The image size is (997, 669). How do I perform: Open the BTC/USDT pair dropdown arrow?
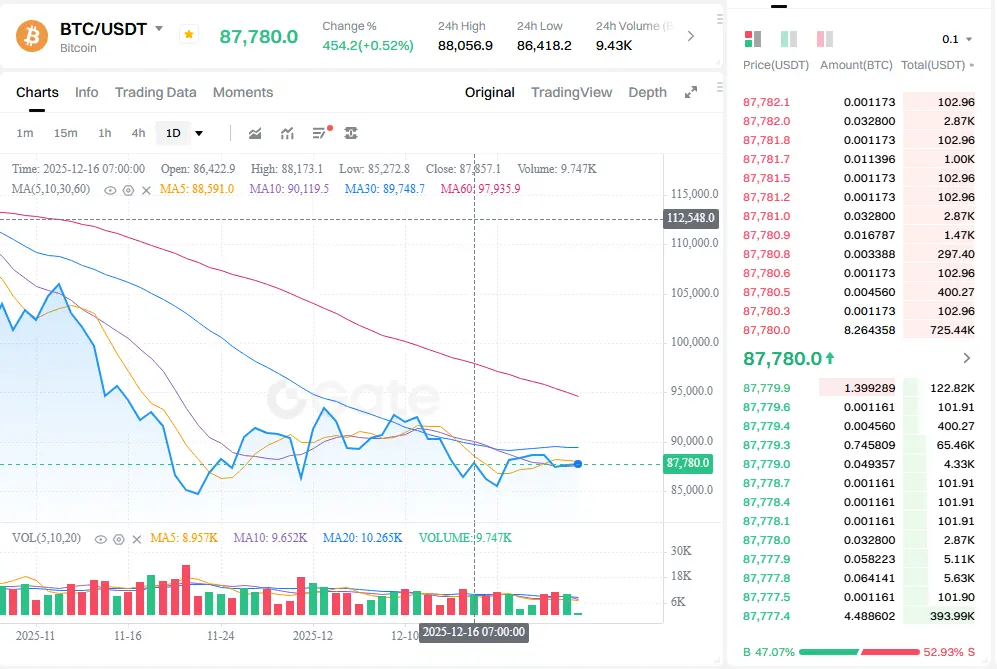pos(159,29)
